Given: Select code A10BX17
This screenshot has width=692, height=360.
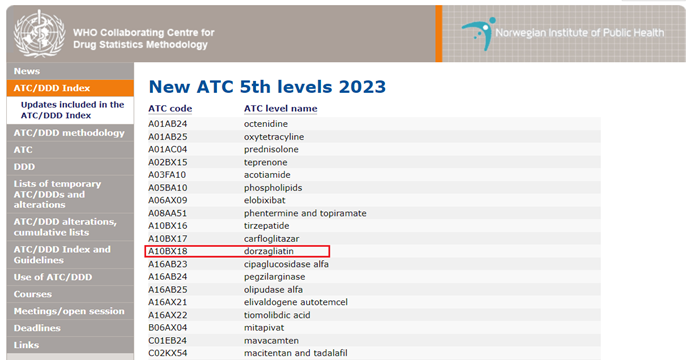Looking at the screenshot, I should coord(167,239).
